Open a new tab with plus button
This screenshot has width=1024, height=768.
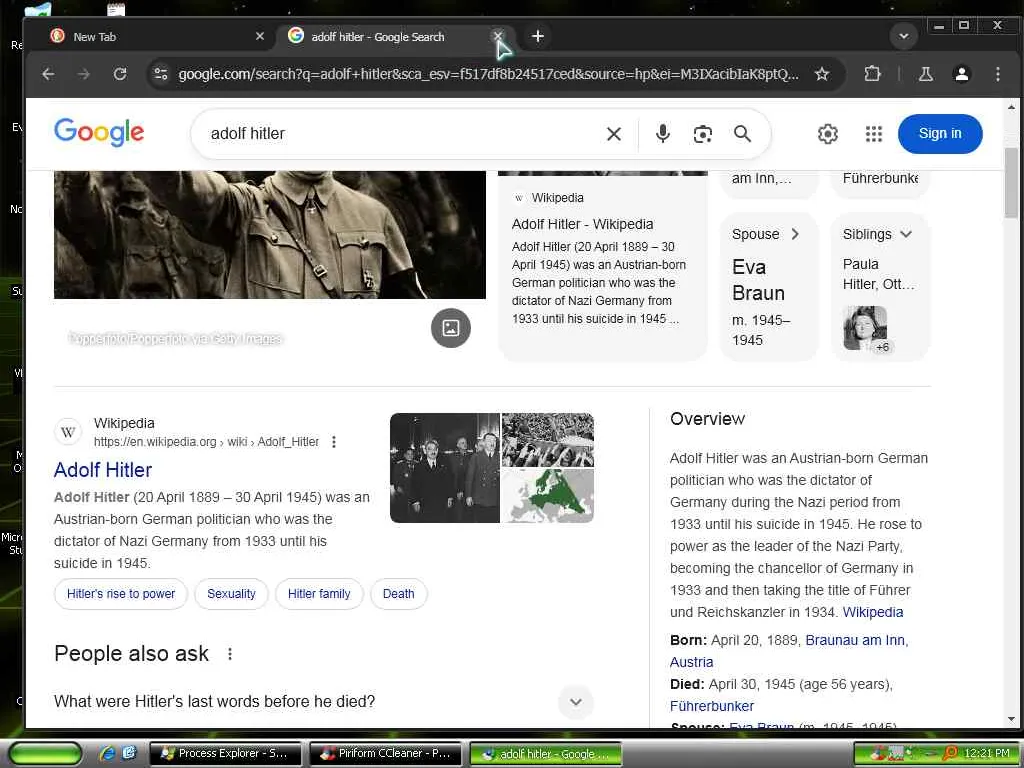(537, 37)
